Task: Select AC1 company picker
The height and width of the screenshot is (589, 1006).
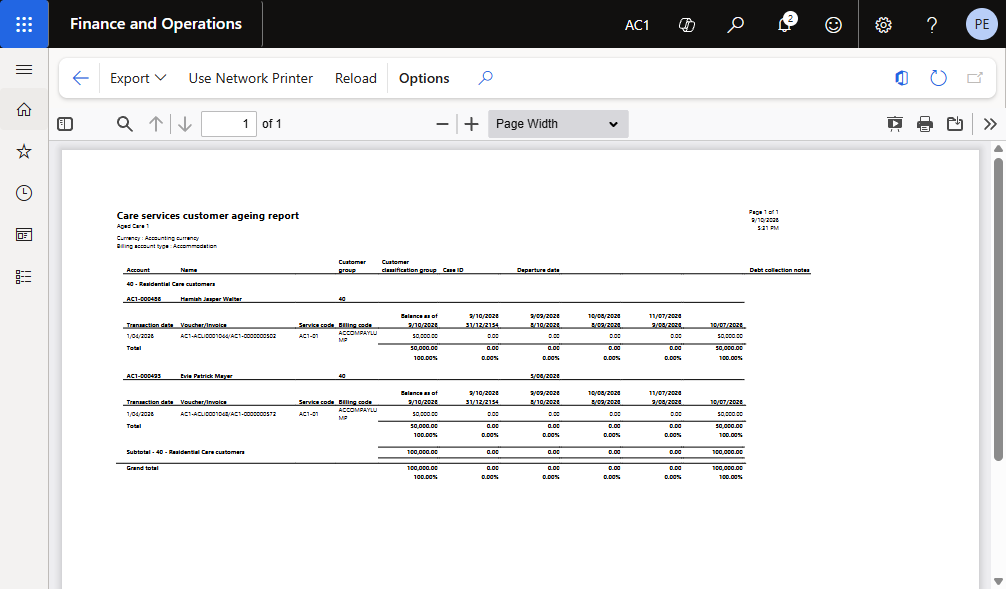Action: tap(637, 25)
